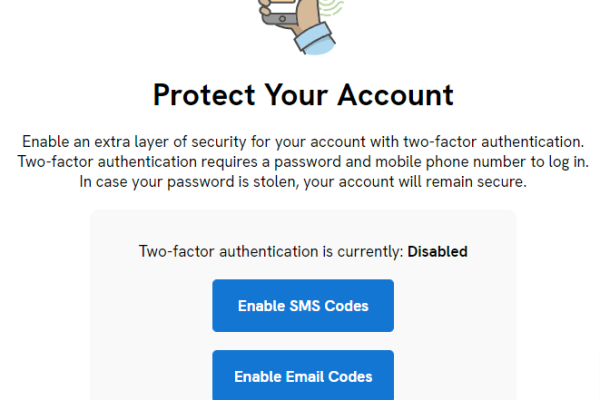Click the bold Disabled status text

coord(437,251)
